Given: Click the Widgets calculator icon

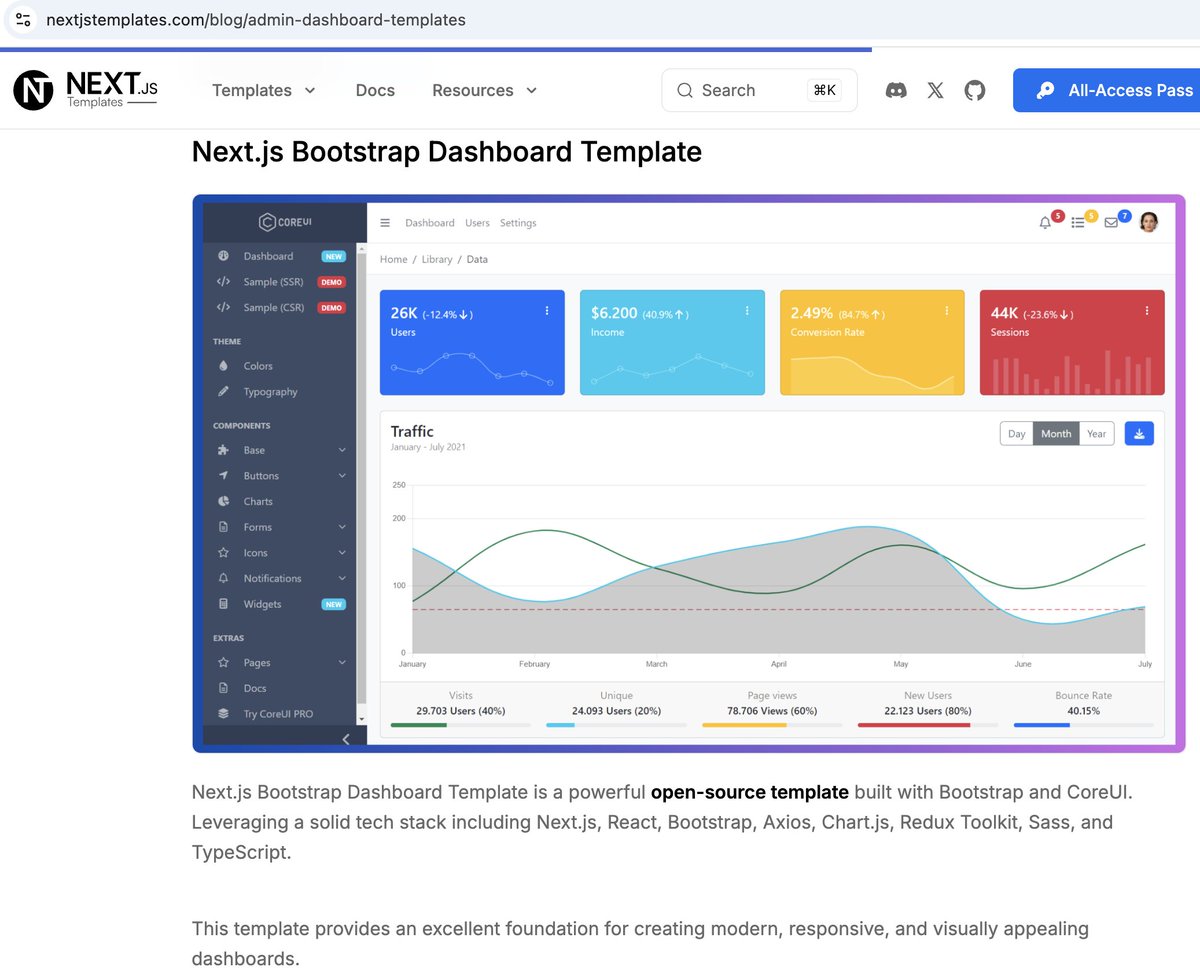Looking at the screenshot, I should (223, 604).
